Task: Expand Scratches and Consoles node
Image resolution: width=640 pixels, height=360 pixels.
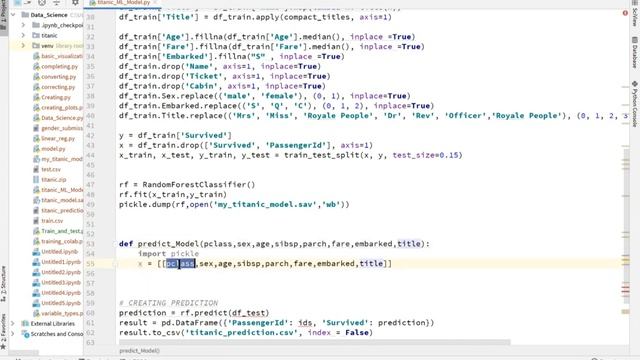Action: coord(13,333)
